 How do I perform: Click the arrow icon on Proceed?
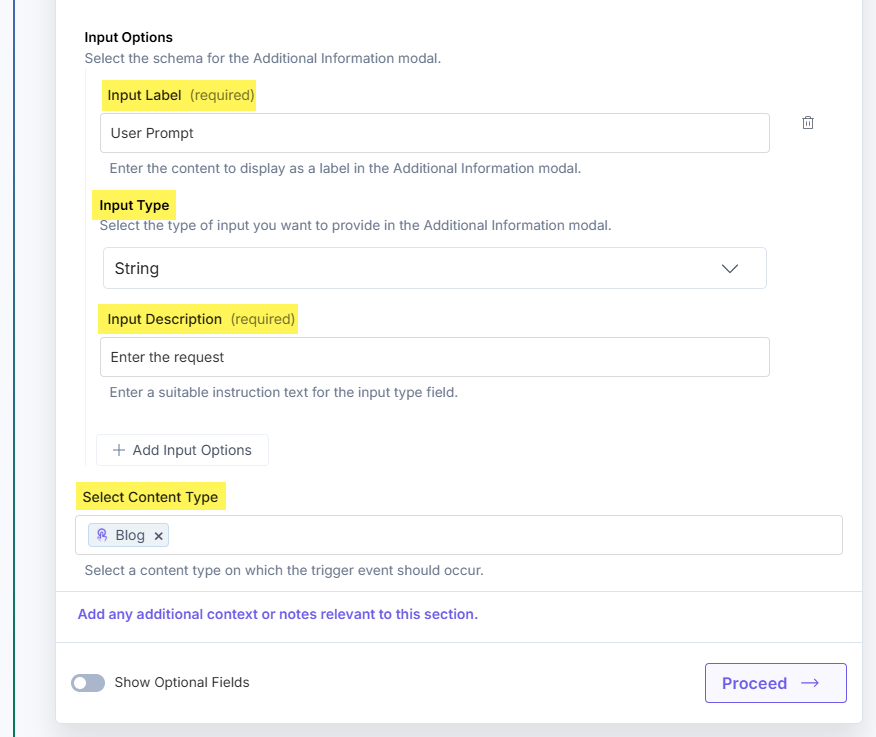[x=810, y=683]
